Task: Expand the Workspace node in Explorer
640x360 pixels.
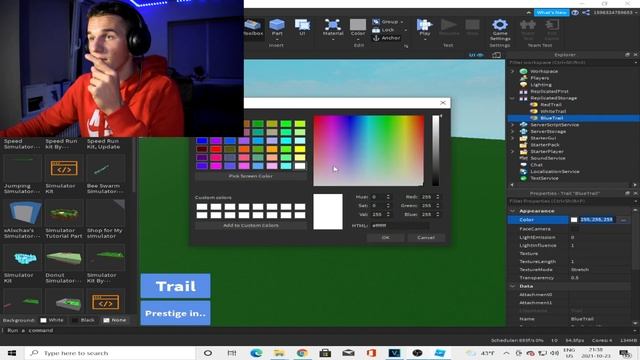Action: 513,71
